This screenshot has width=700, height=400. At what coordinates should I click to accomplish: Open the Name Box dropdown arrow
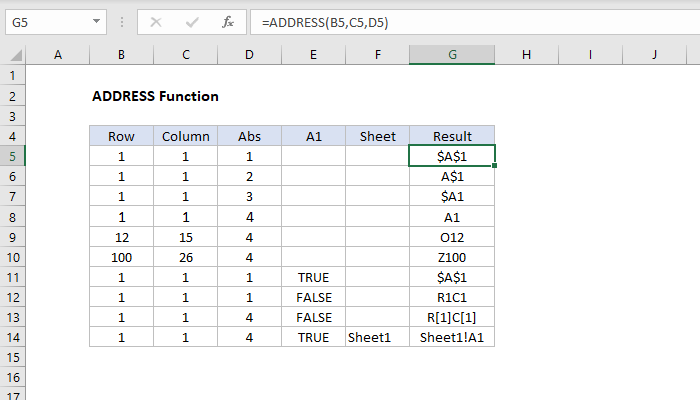94,20
